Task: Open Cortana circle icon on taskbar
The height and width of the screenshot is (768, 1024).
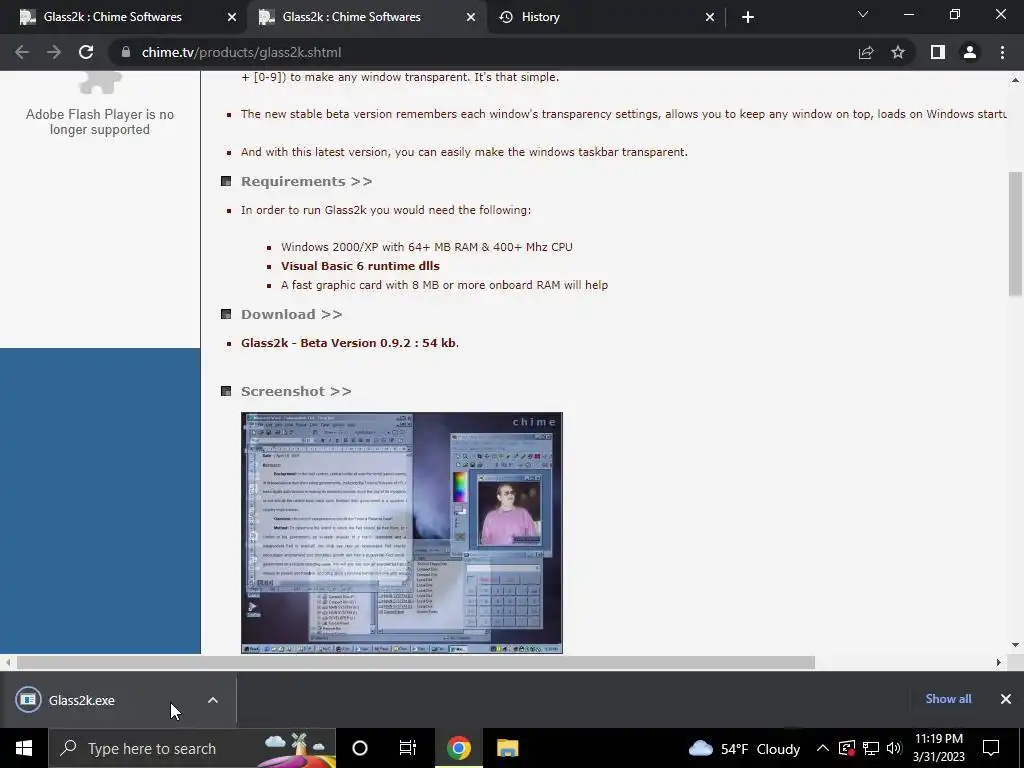Action: click(360, 748)
